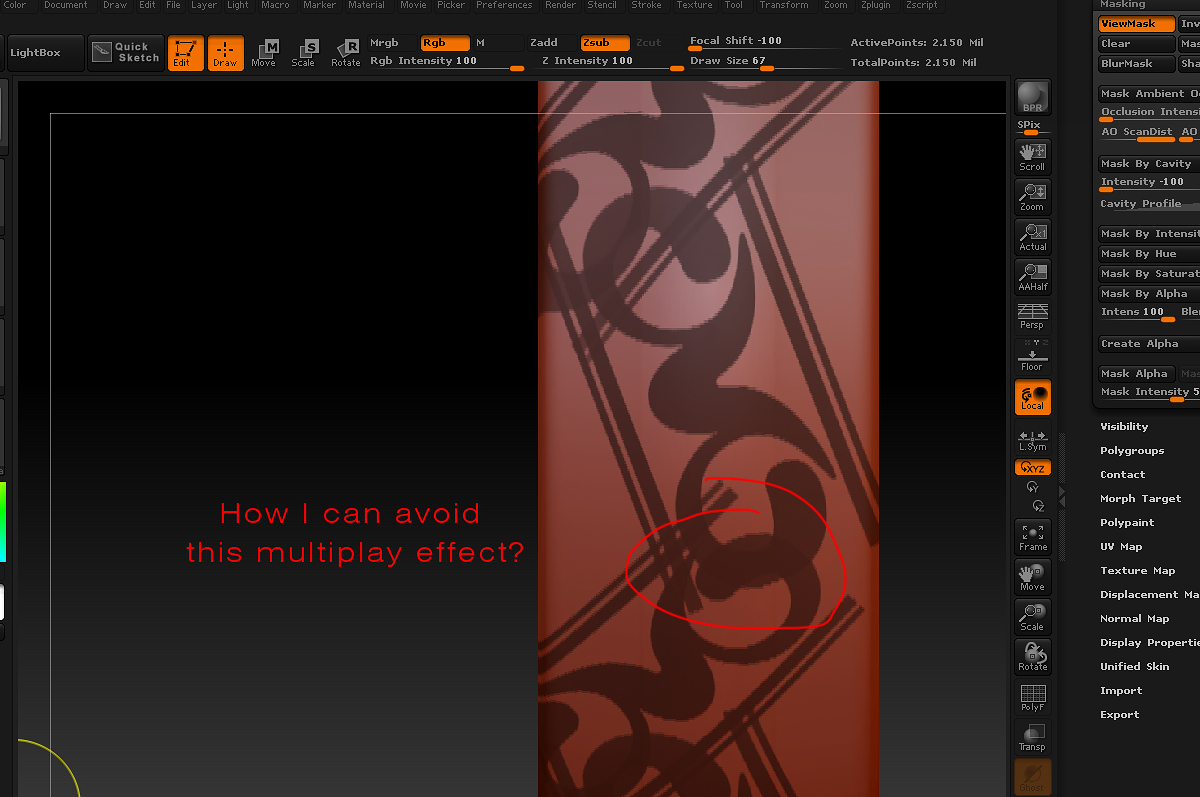Select Rgb paint mode
The height and width of the screenshot is (797, 1200).
[444, 43]
